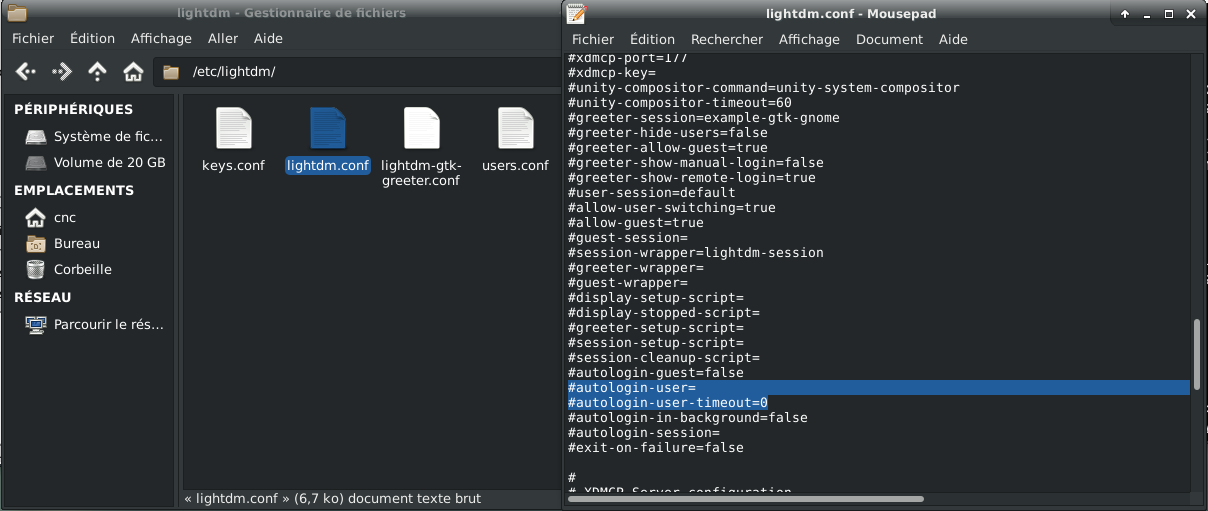Click the Mousepad roll-up arrow button
The image size is (1208, 511).
pos(1125,14)
